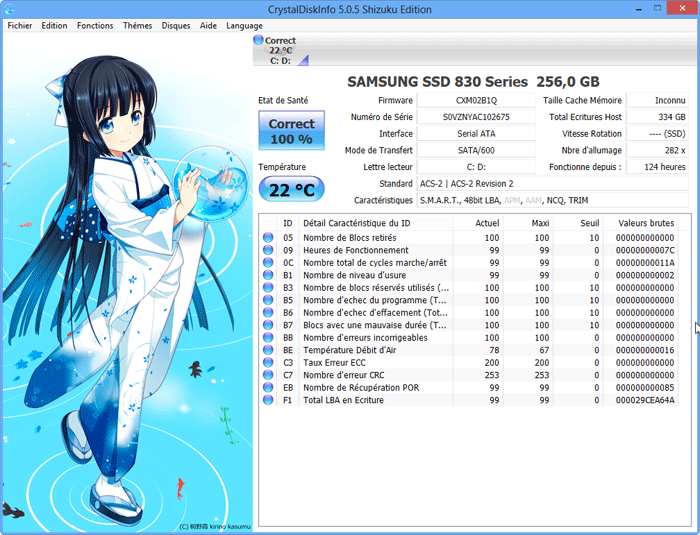The height and width of the screenshot is (535, 700).
Task: Click the transfer mode field SATA/600
Action: coord(476,150)
